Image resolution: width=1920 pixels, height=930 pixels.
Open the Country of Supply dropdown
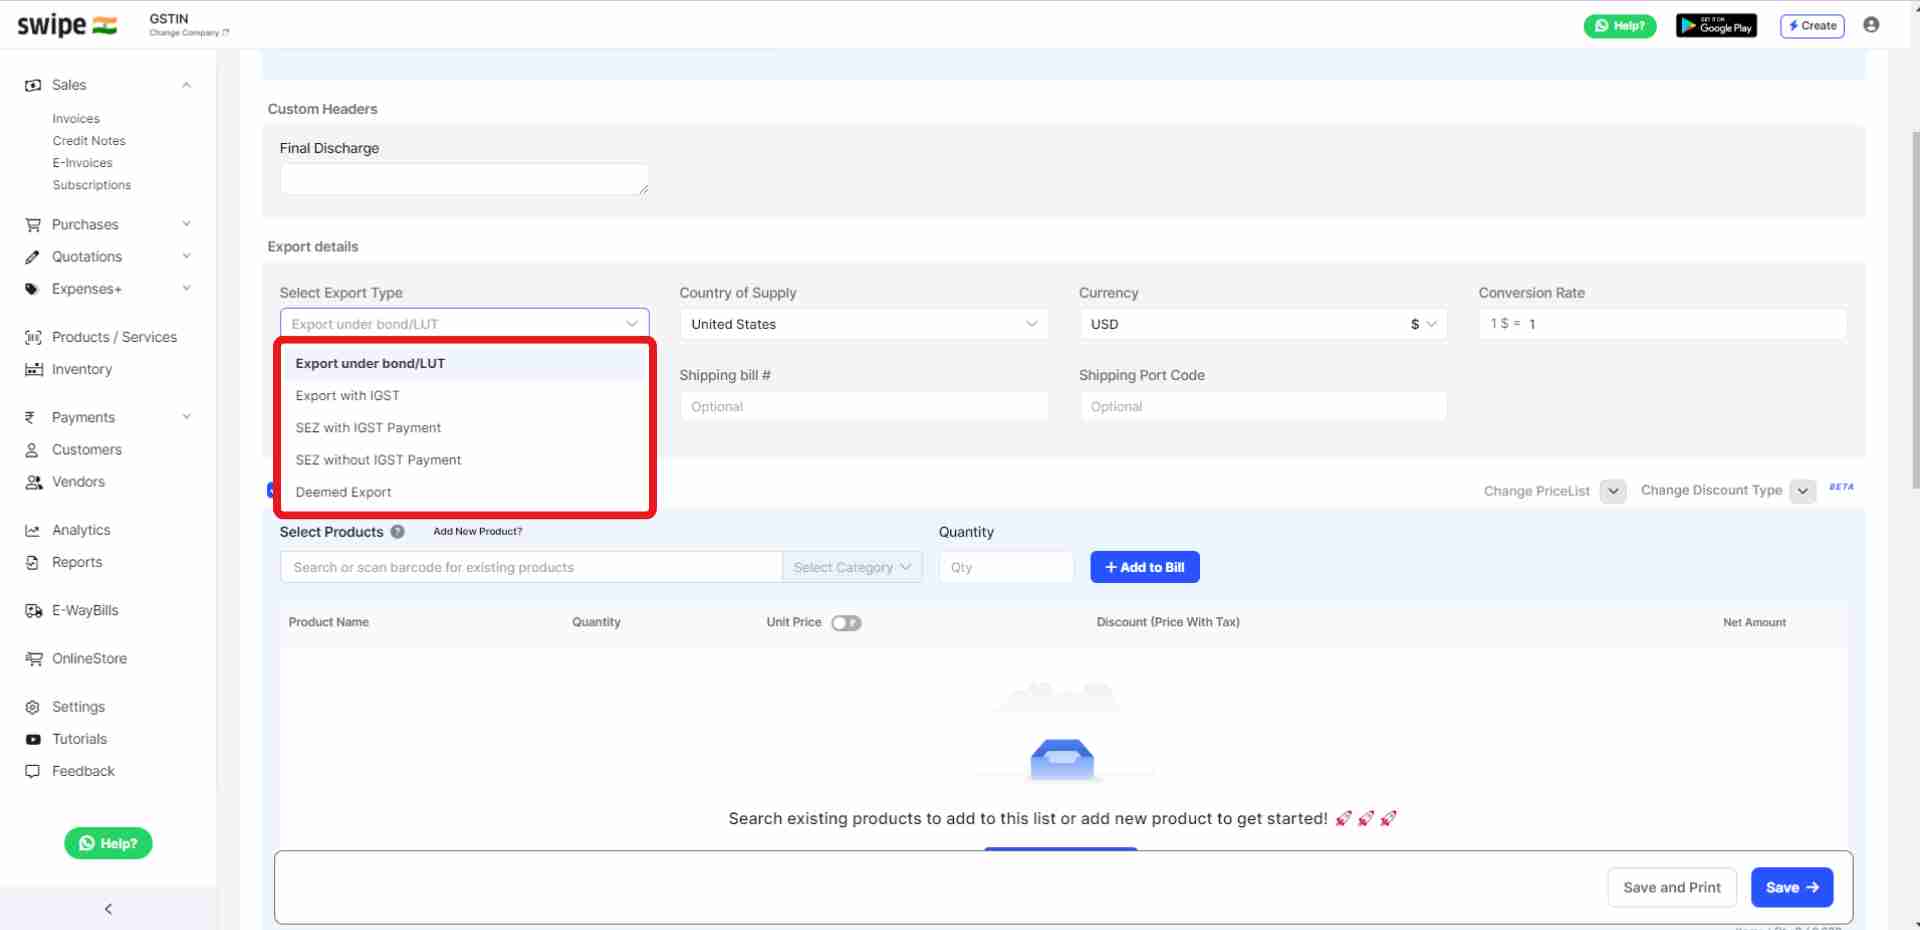pos(863,324)
